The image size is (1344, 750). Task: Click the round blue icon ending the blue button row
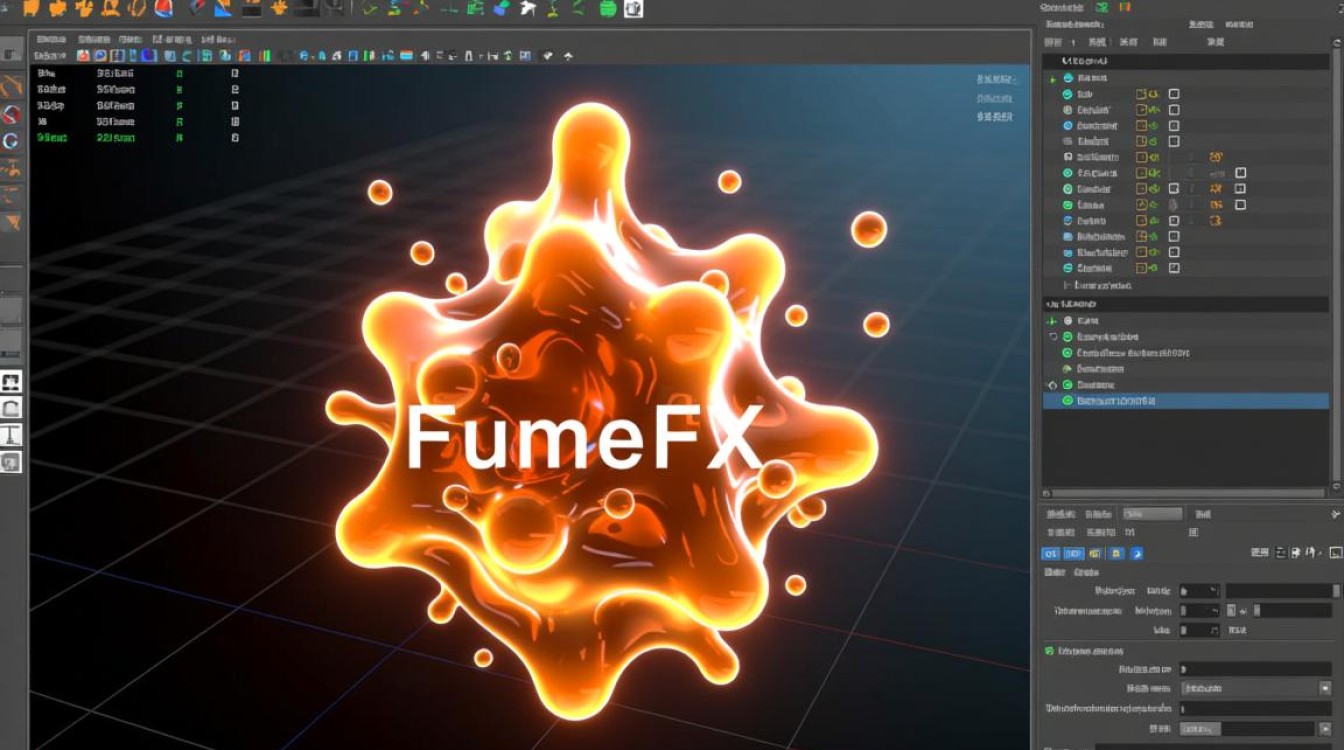(1136, 553)
